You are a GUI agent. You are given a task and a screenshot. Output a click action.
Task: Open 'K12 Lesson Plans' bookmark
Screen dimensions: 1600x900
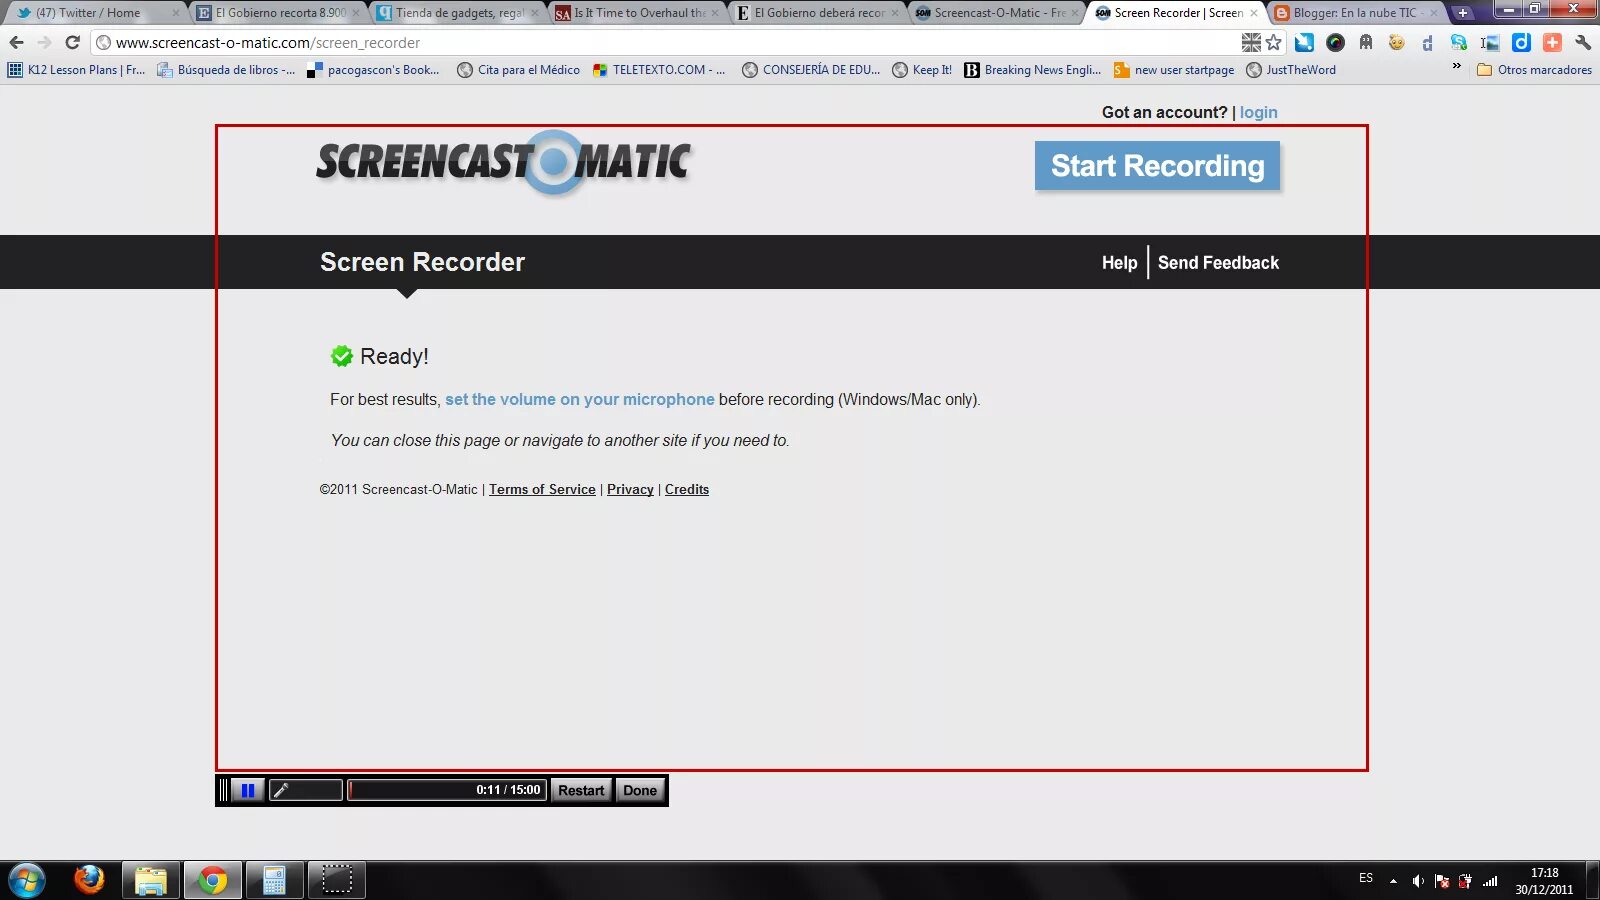pos(77,70)
